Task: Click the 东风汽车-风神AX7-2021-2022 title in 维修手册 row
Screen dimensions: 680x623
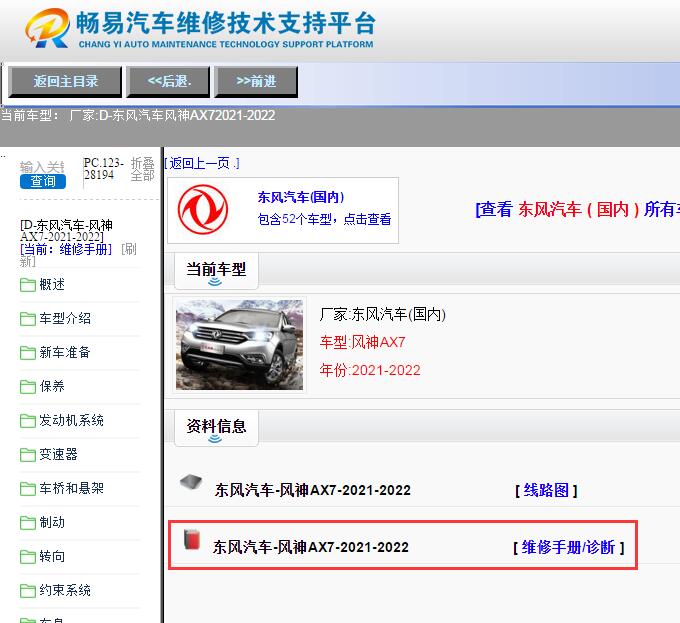Action: click(x=311, y=548)
